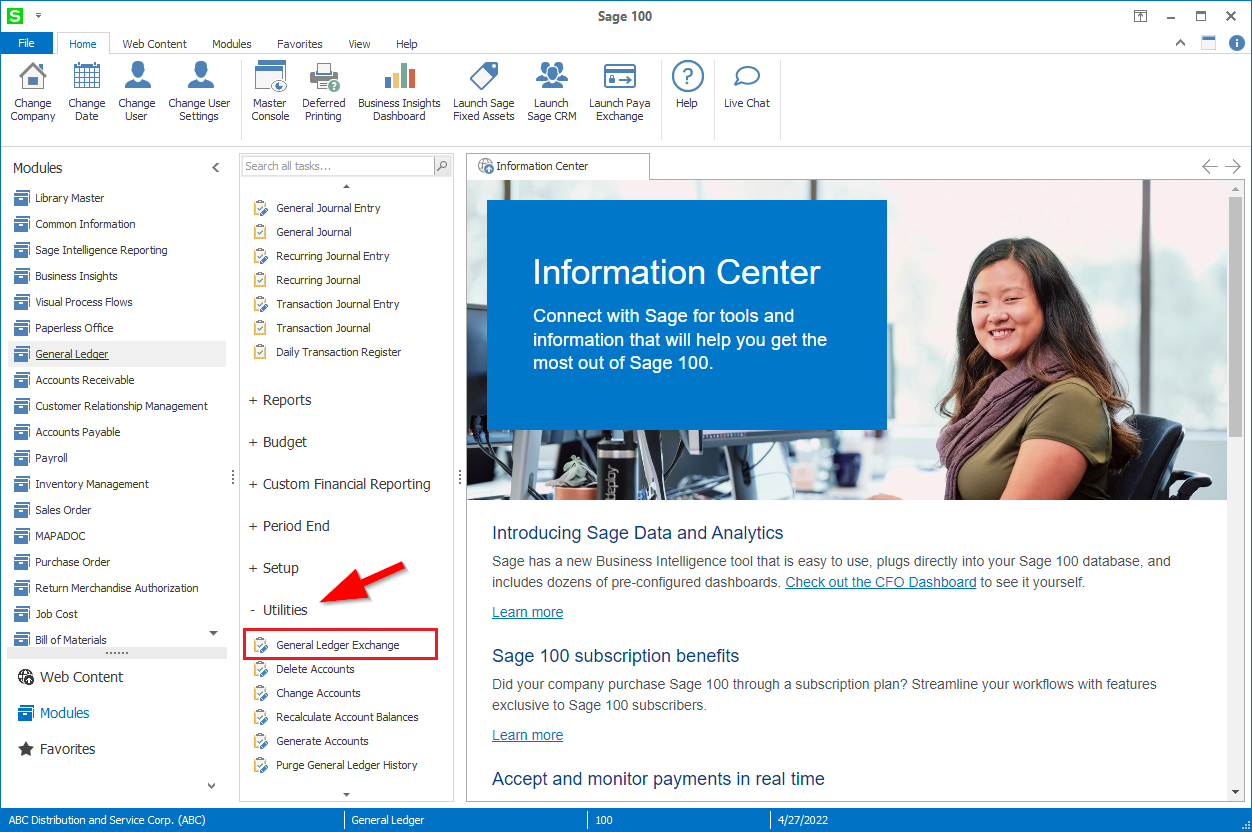1252x832 pixels.
Task: Click Learn more under subscription benefits
Action: [x=527, y=735]
